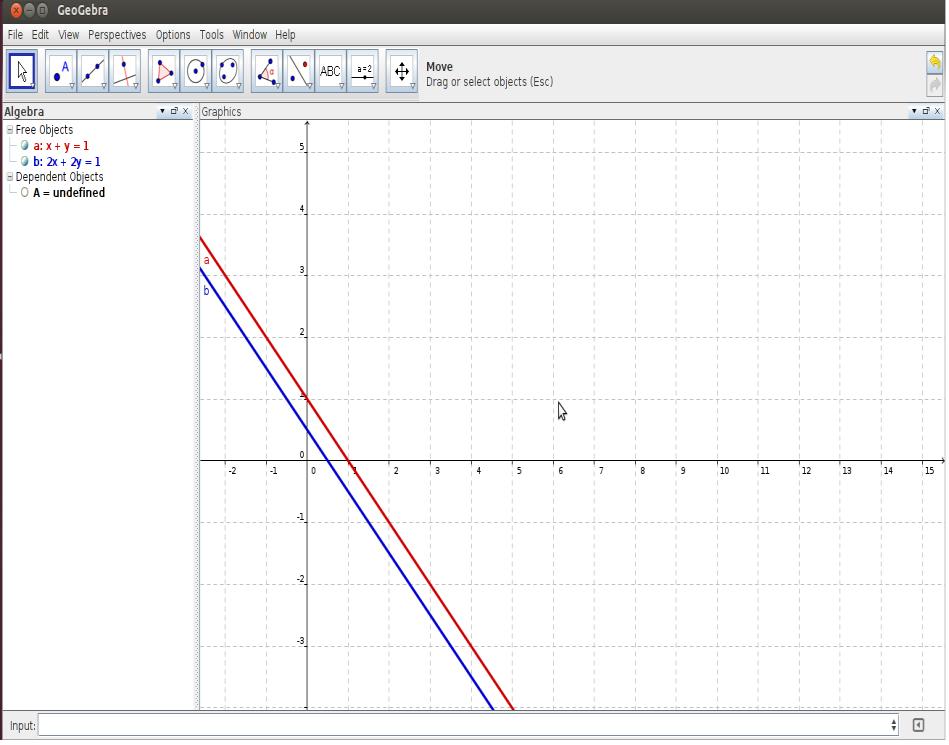This screenshot has width=949, height=745.
Task: Close the Graphics panel
Action: click(x=938, y=111)
